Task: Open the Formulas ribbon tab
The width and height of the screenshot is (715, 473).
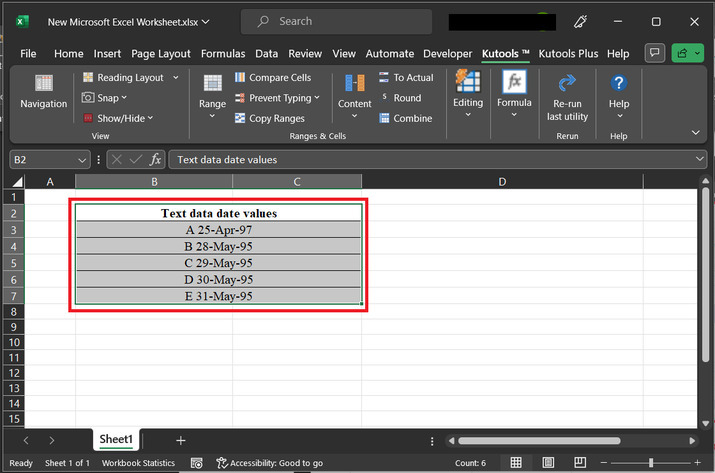Action: pos(222,53)
